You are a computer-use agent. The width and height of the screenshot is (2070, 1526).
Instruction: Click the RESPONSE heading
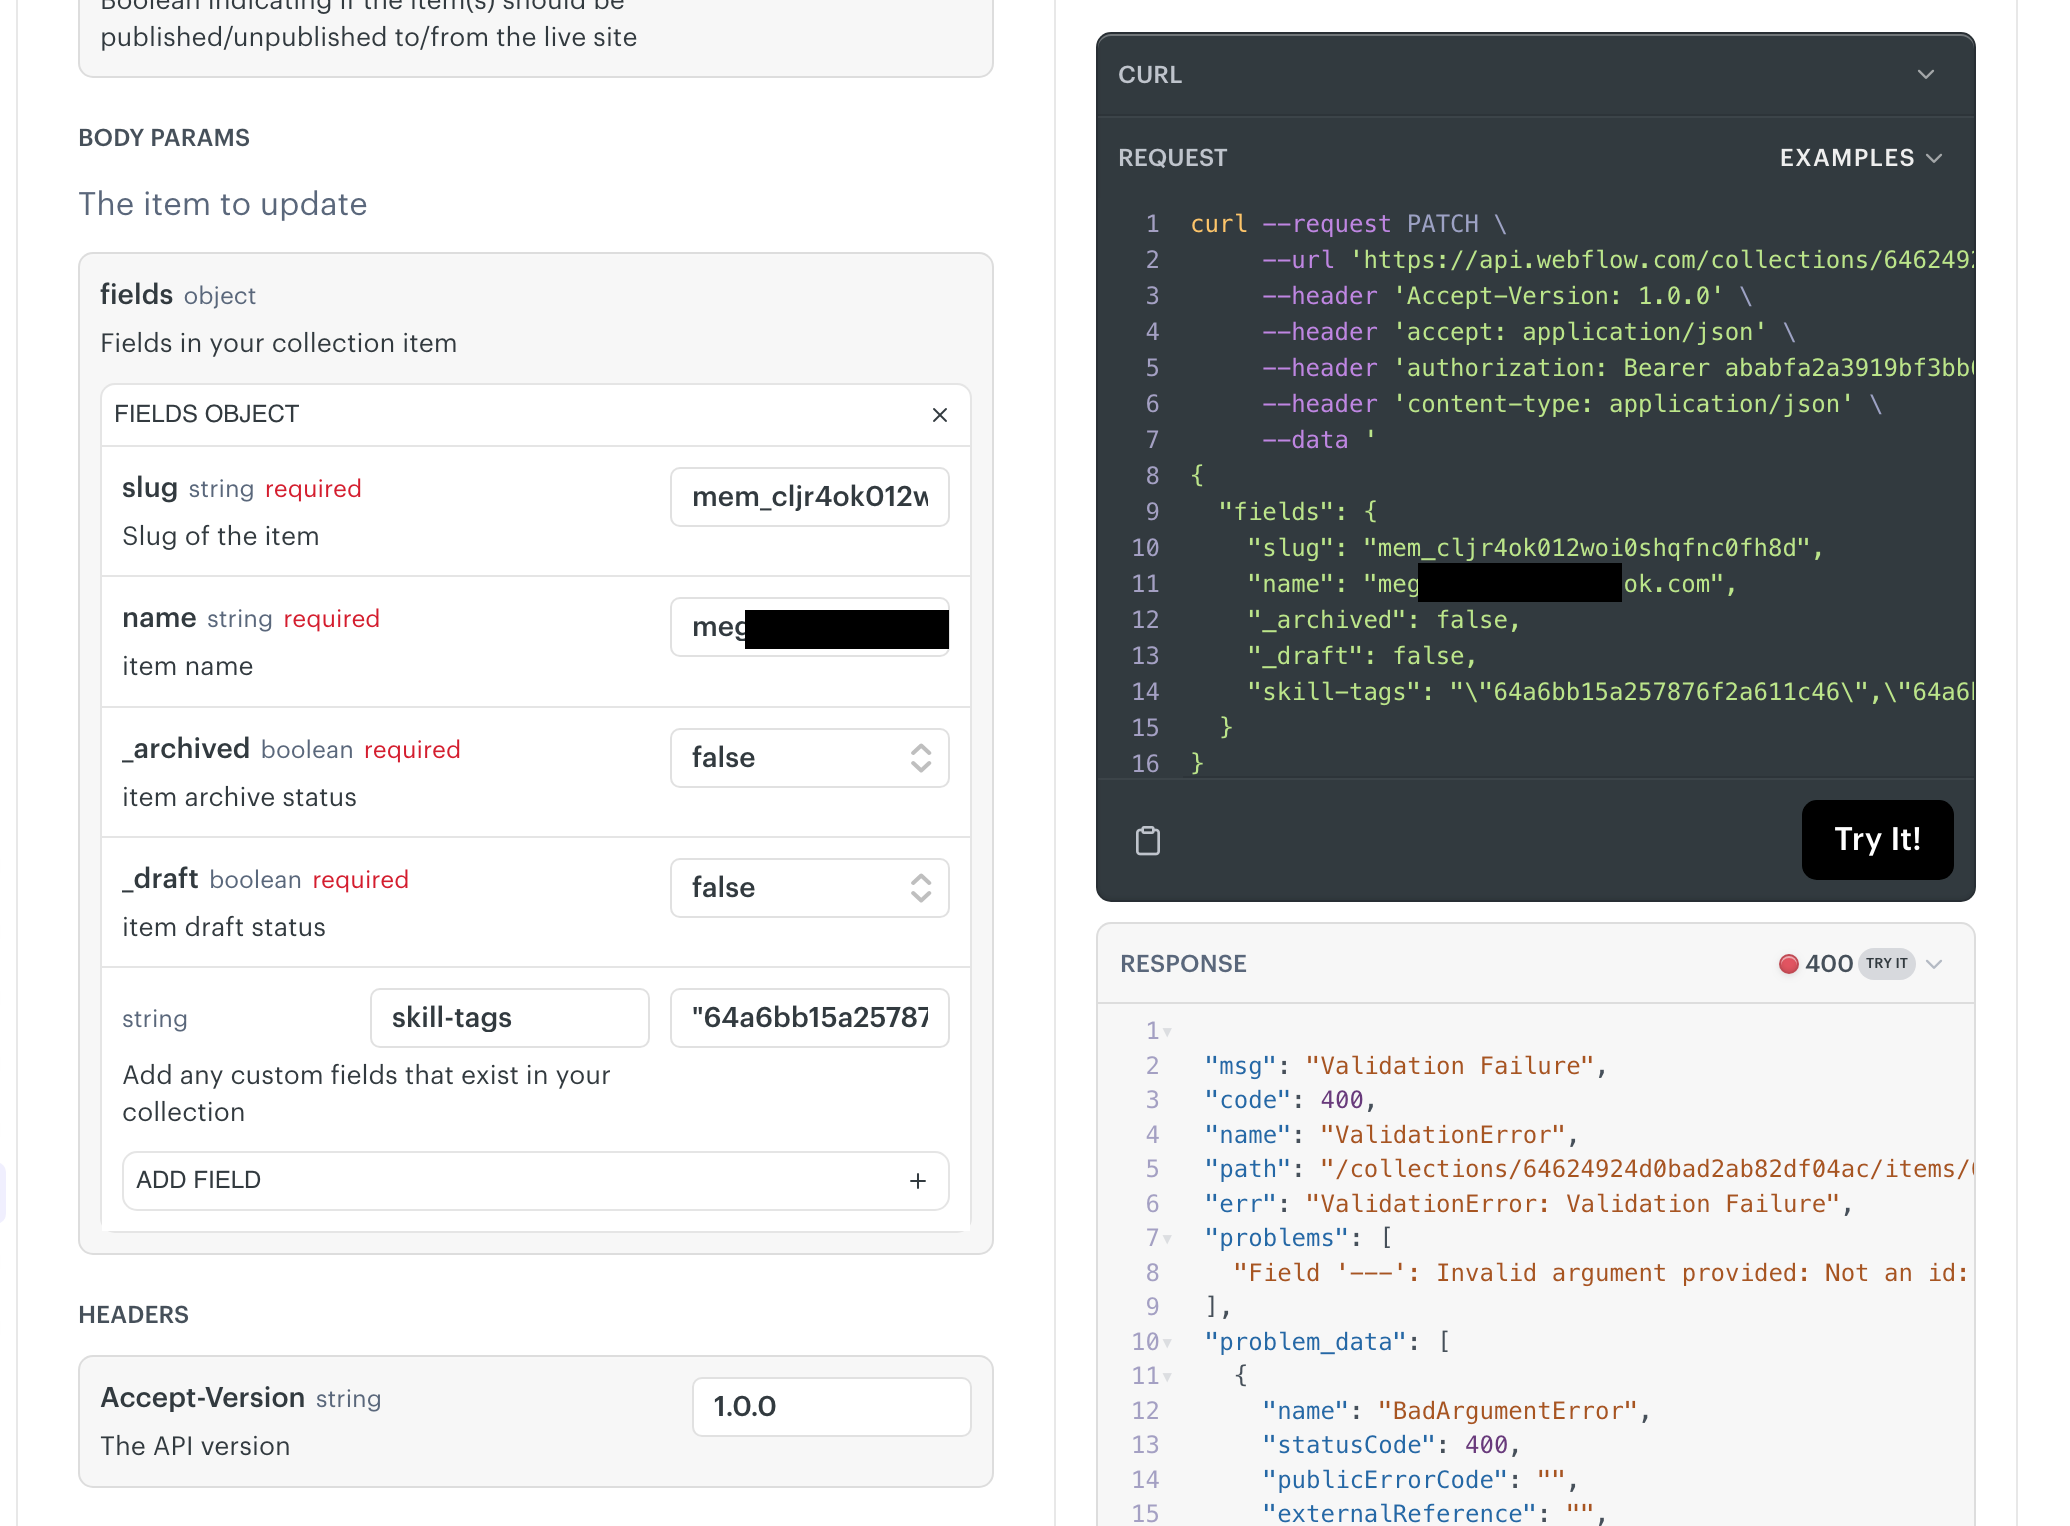(1183, 964)
